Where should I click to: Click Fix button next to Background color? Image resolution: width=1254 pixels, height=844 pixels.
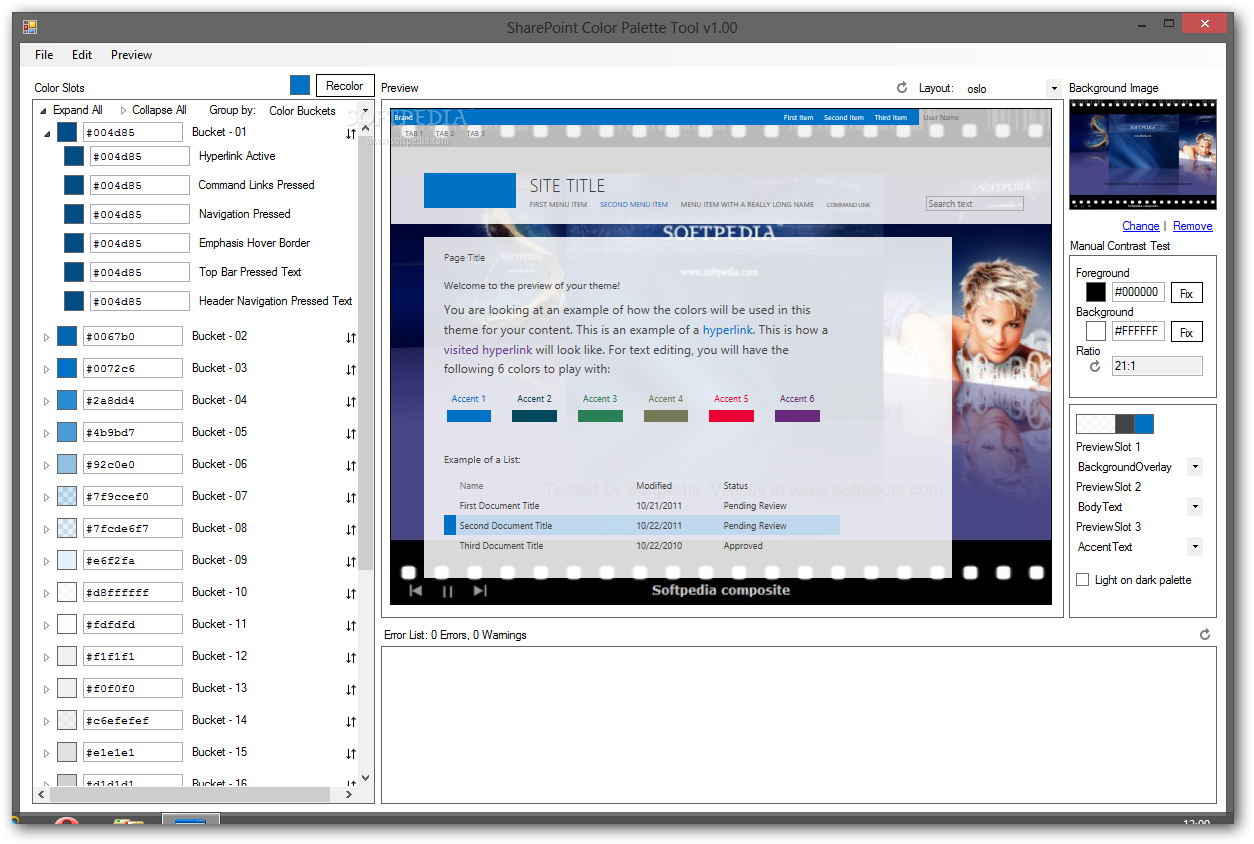tap(1186, 332)
